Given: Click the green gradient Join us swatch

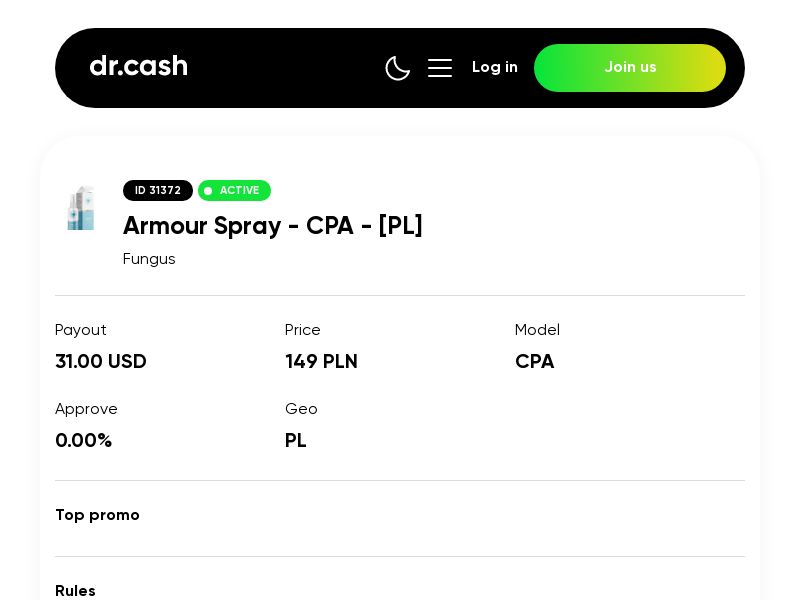Looking at the screenshot, I should coord(630,68).
